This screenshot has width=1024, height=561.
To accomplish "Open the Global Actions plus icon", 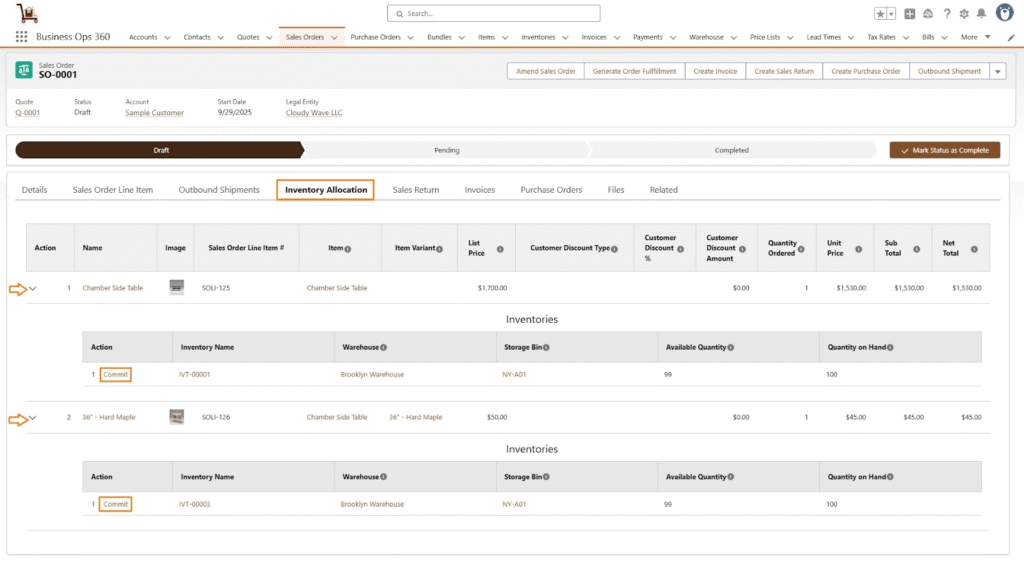I will (x=910, y=14).
